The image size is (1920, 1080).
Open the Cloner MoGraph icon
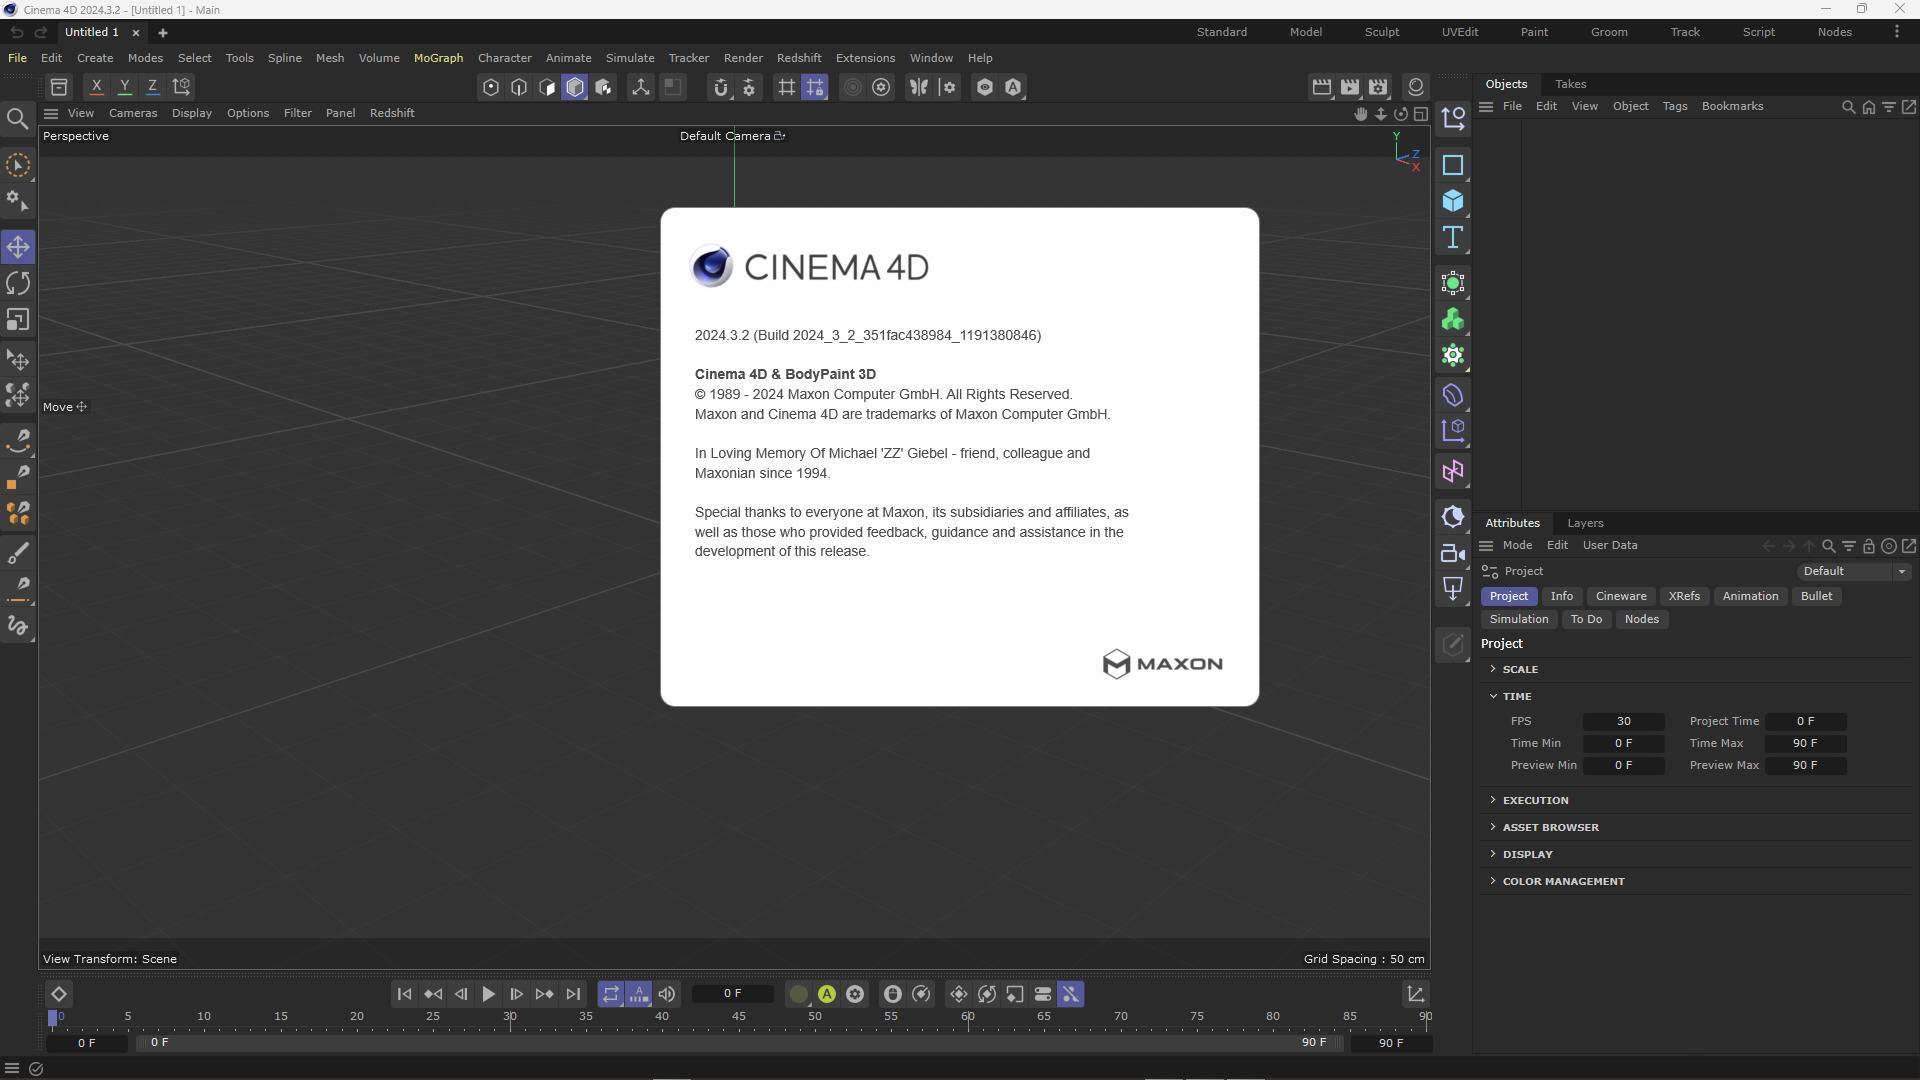point(1453,320)
